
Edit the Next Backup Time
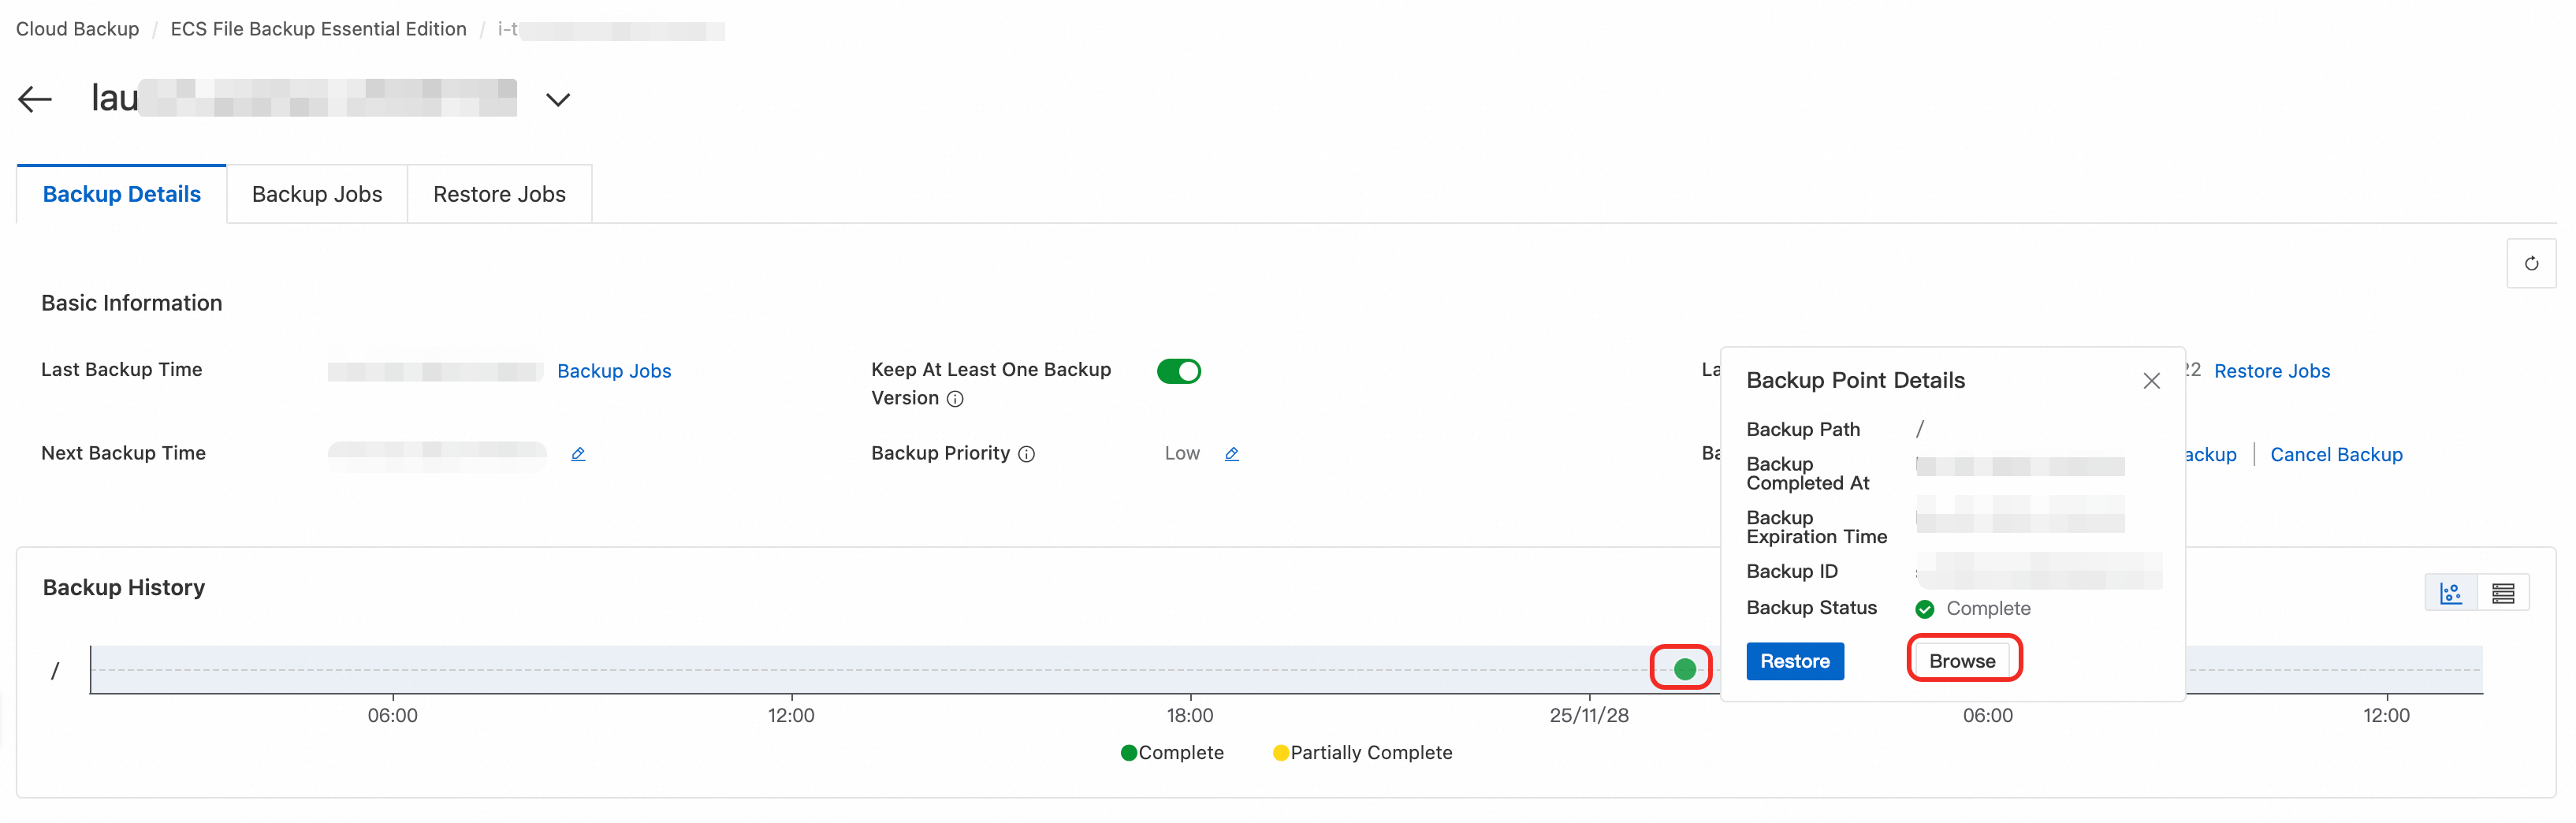[x=578, y=454]
